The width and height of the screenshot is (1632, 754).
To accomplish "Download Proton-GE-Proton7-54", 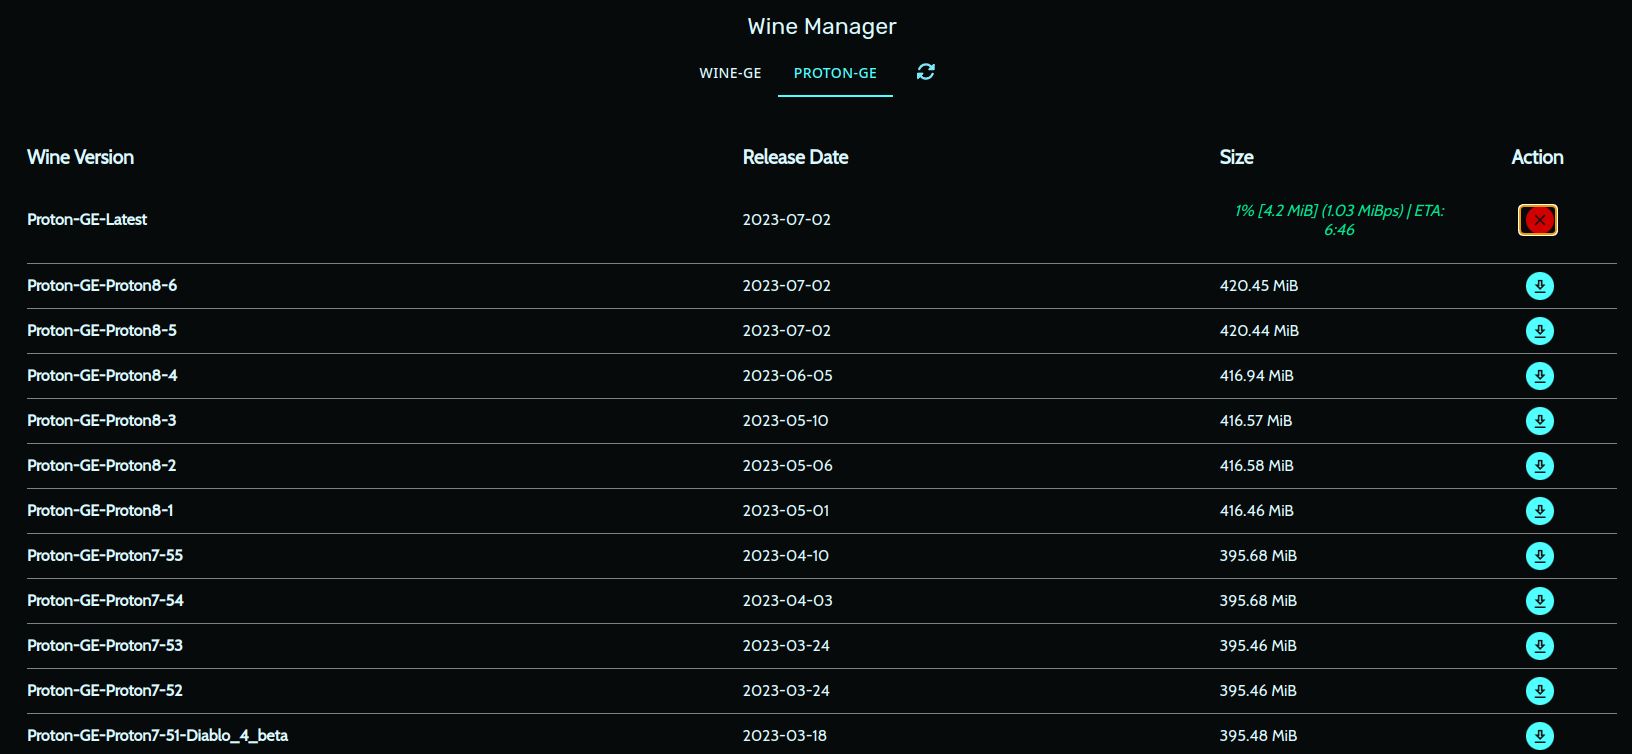I will (x=1539, y=601).
